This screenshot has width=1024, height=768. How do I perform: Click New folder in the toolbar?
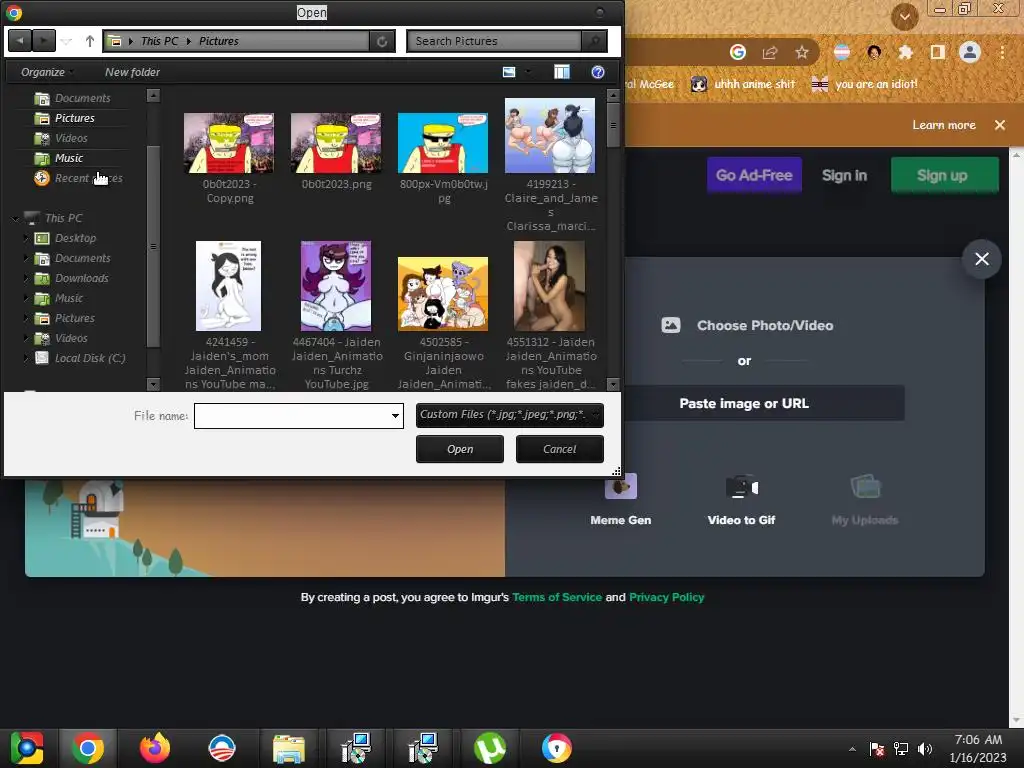coord(132,72)
